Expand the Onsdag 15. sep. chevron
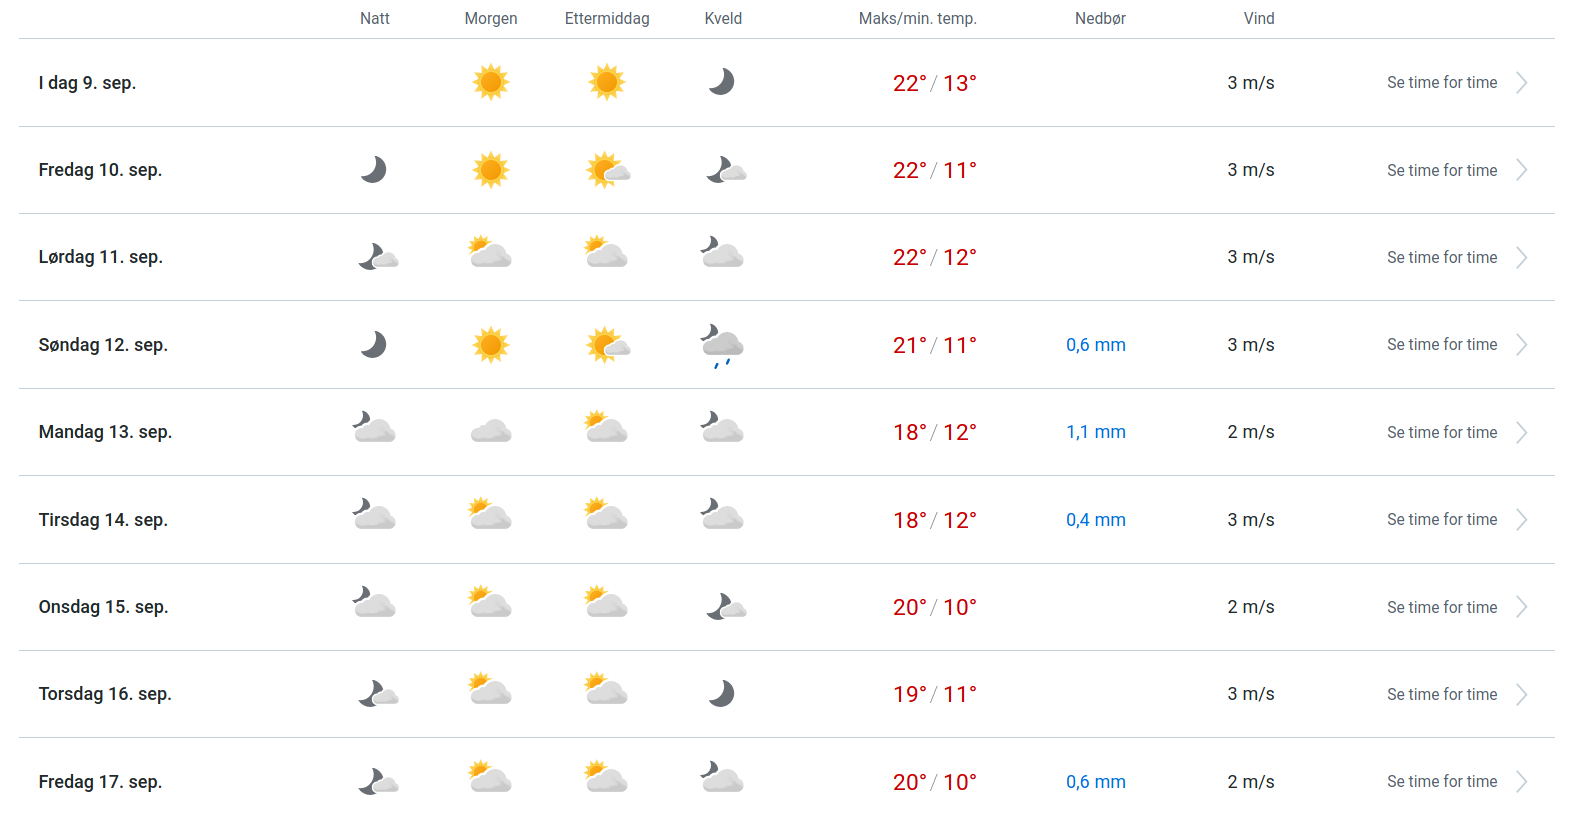Screen dimensions: 1574x825 (1521, 607)
